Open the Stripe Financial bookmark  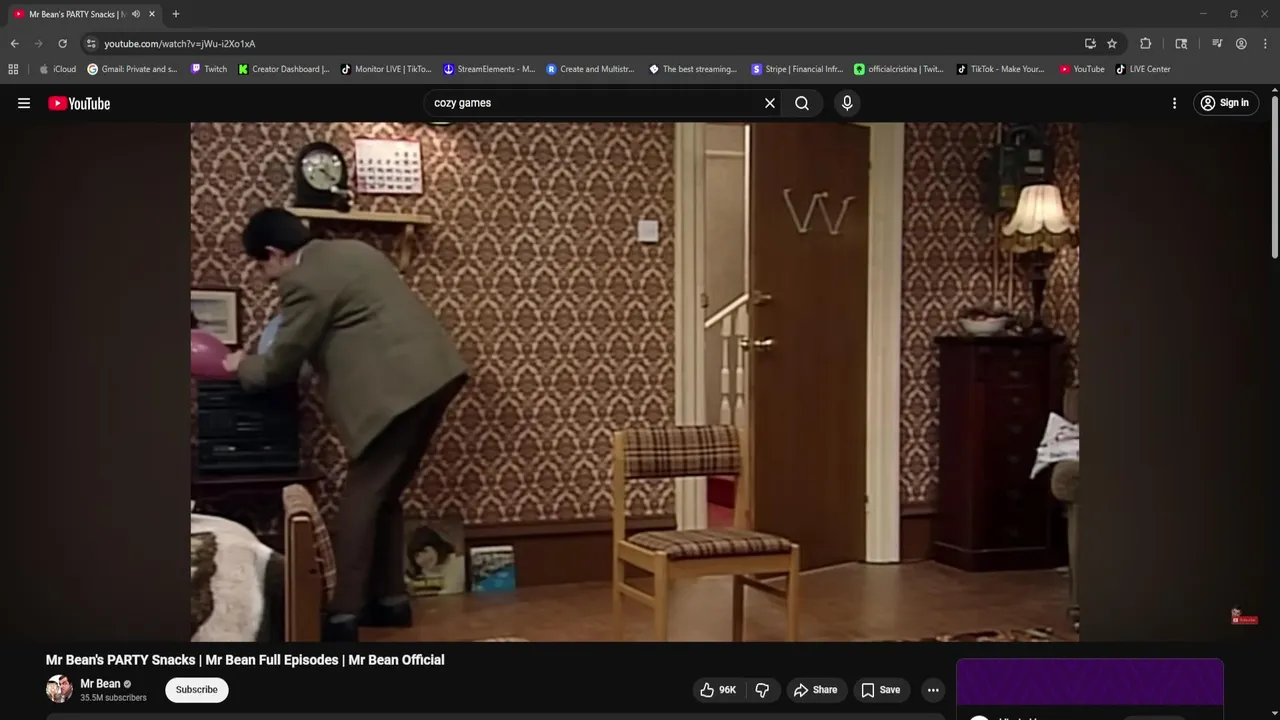[x=797, y=69]
